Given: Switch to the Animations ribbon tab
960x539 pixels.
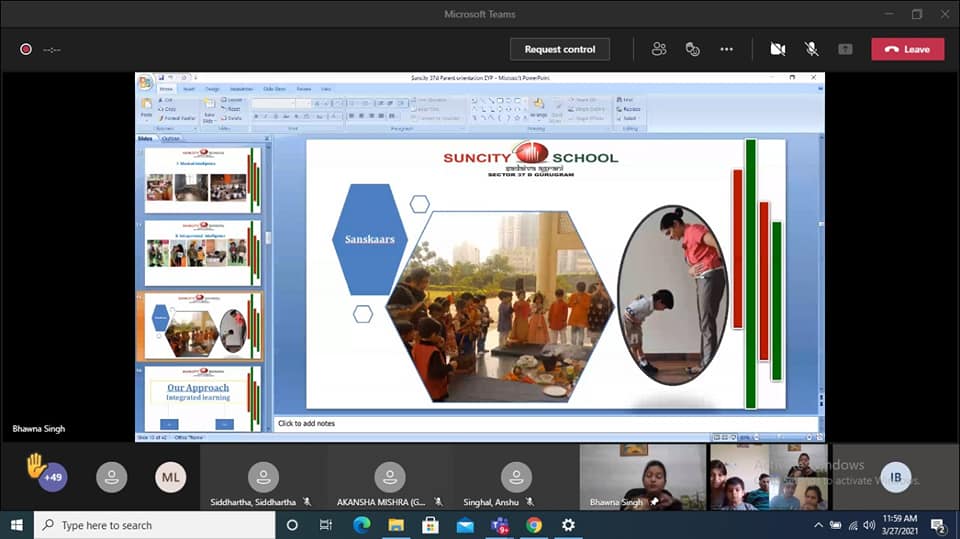Looking at the screenshot, I should point(241,89).
